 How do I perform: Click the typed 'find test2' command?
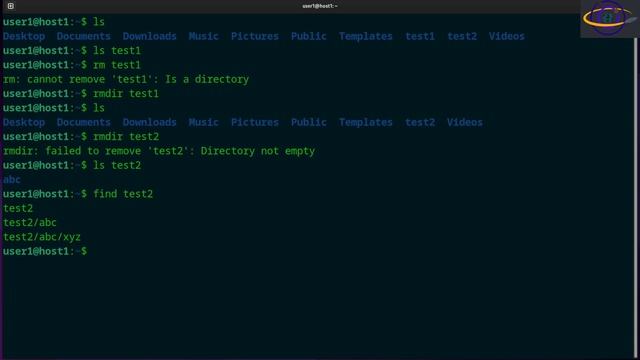tap(123, 194)
